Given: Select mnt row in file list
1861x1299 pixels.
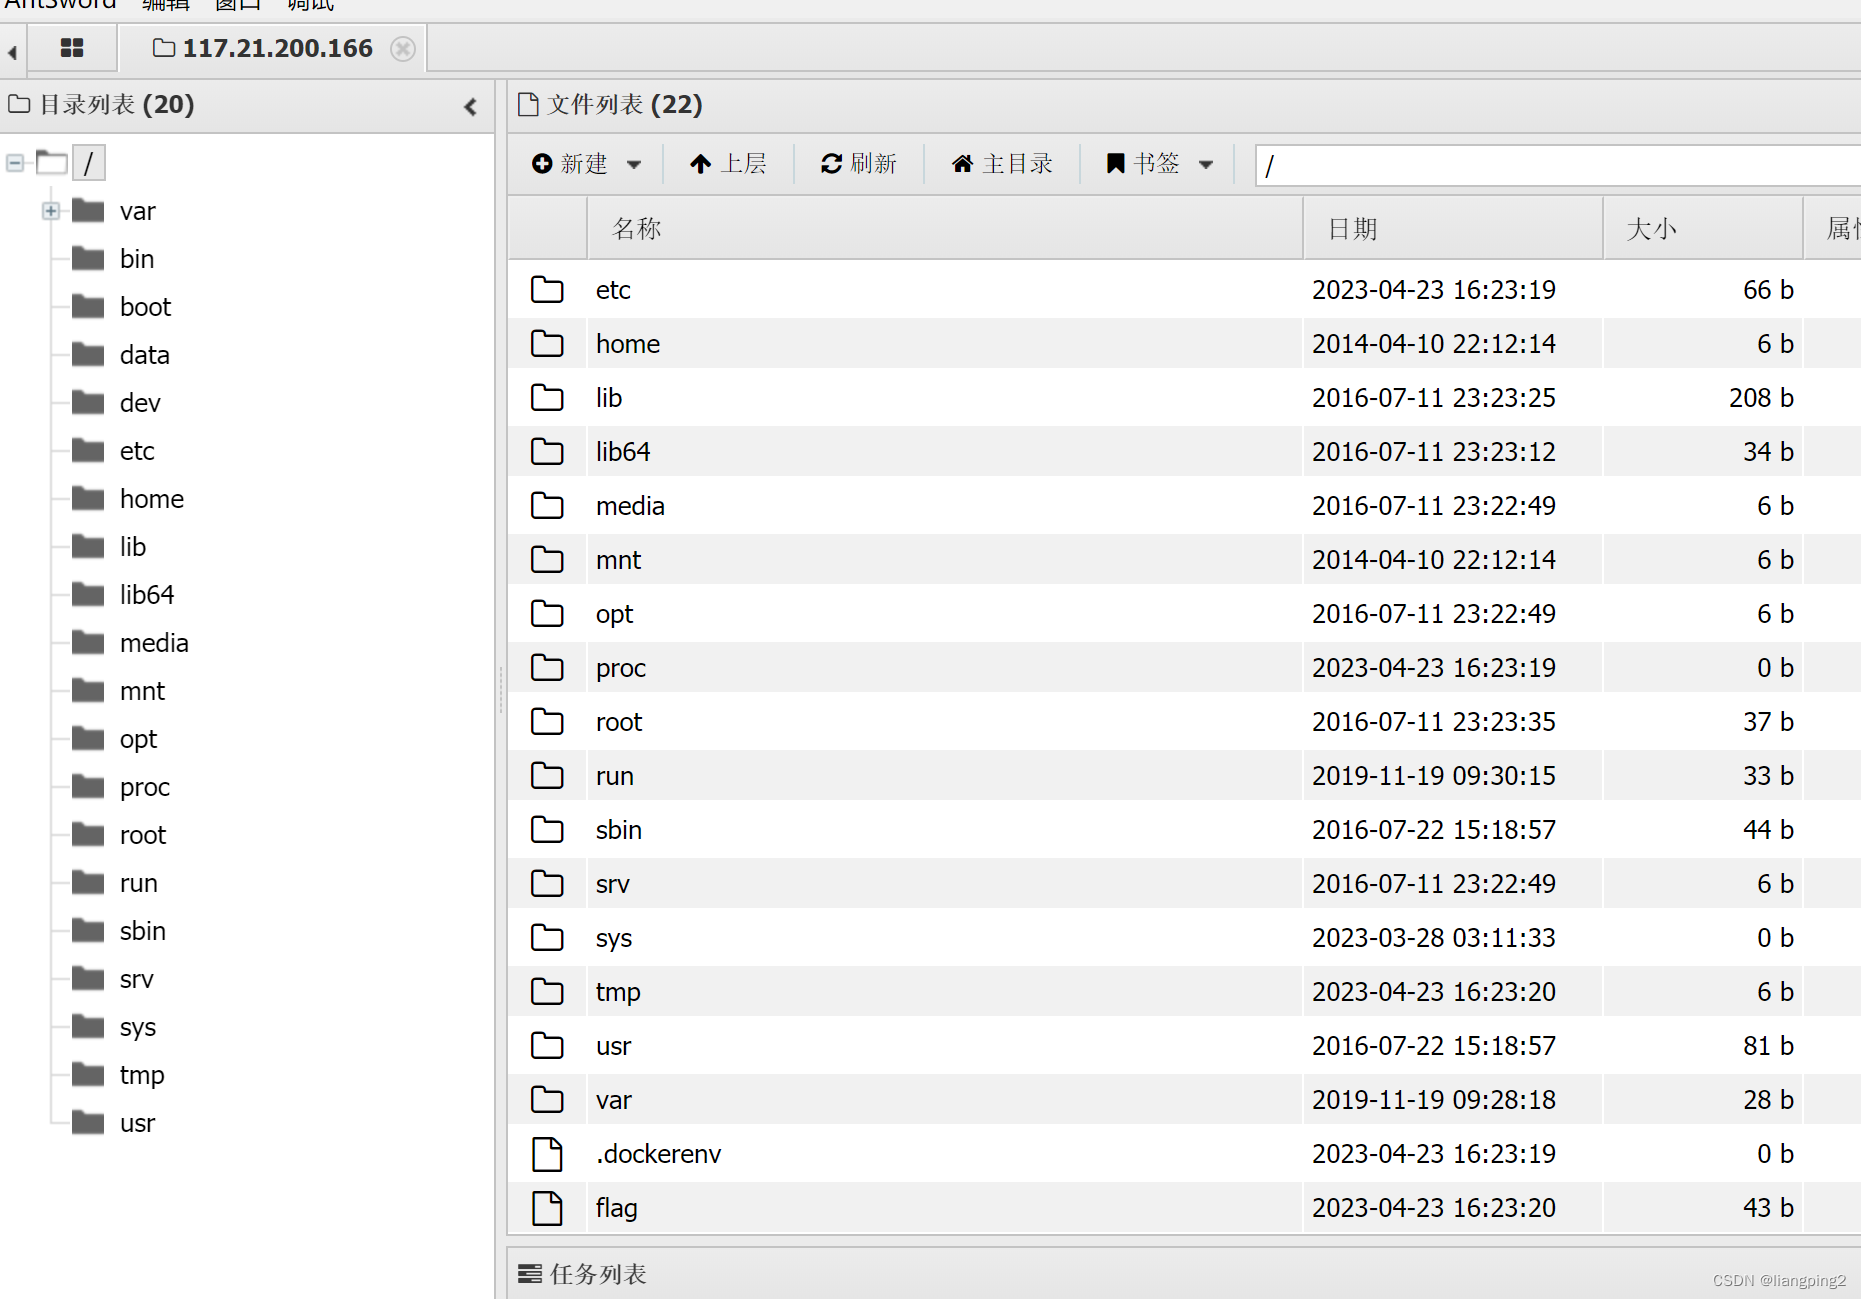Looking at the screenshot, I should tap(1184, 559).
